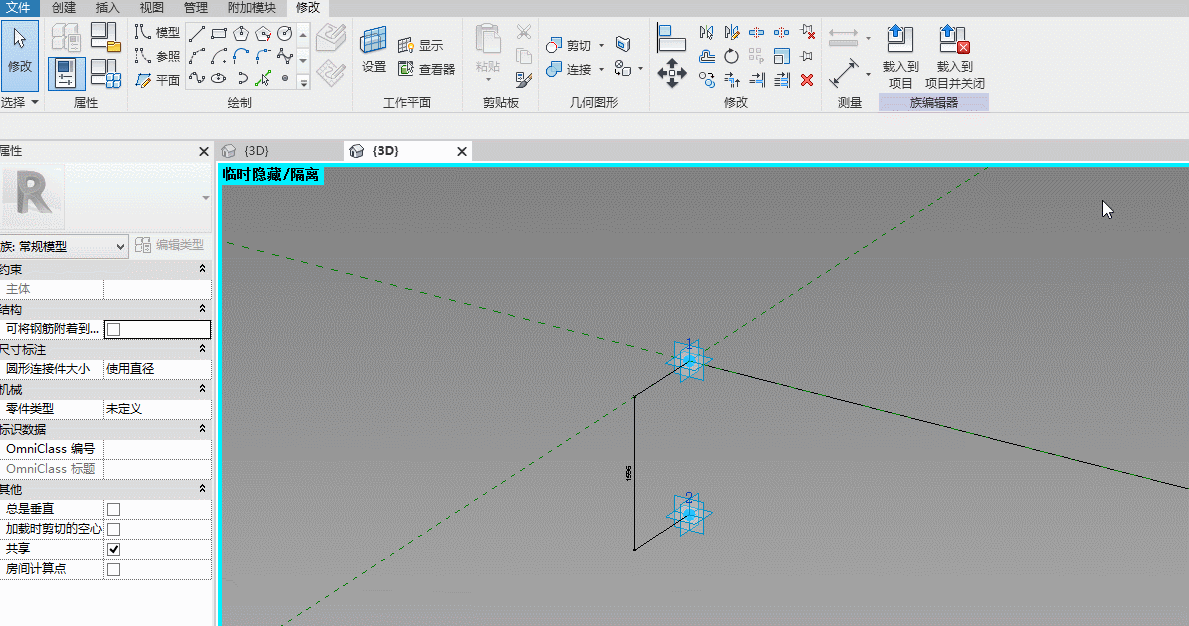The image size is (1189, 626).
Task: Click Load into Project (载入到项目)
Action: pyautogui.click(x=900, y=57)
